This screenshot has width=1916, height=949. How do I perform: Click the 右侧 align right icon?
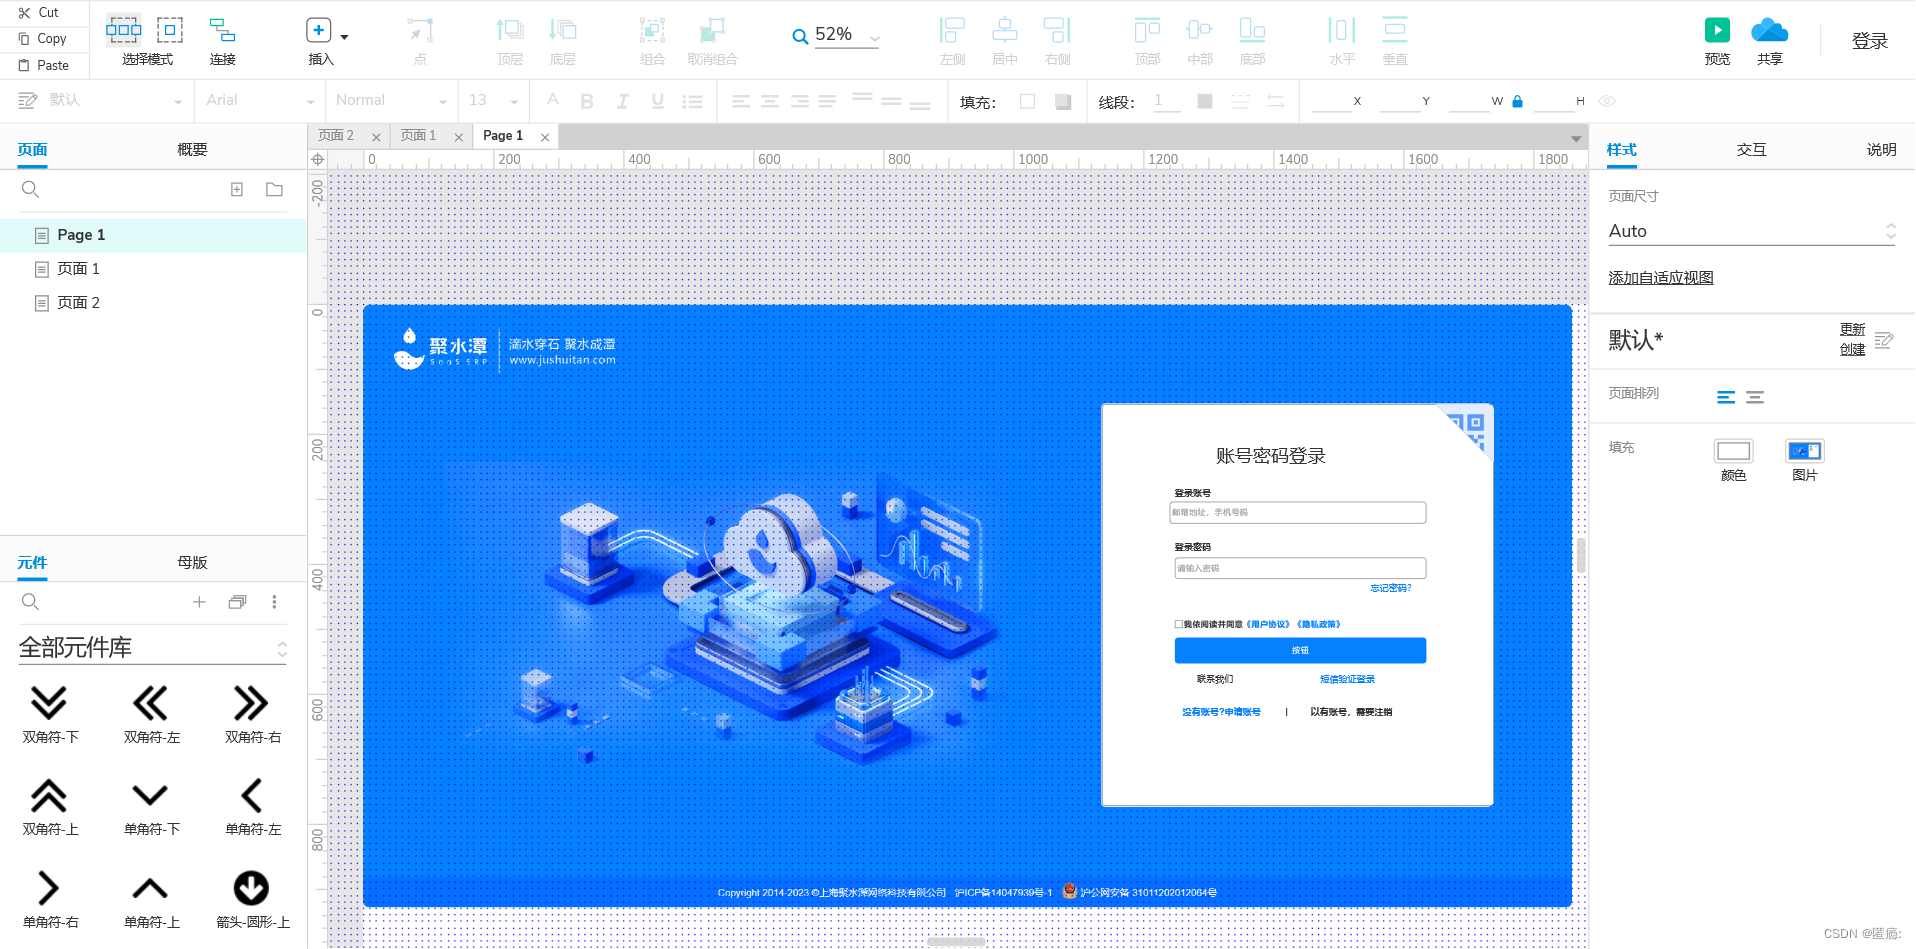tap(1057, 30)
